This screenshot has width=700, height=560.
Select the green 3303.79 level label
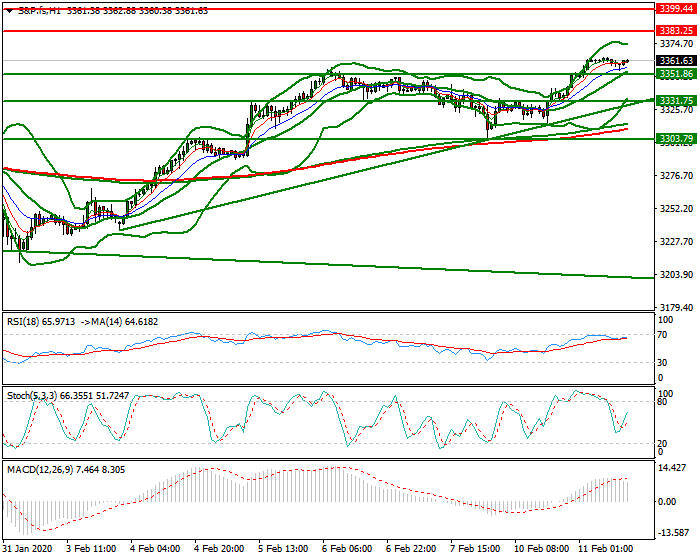click(676, 139)
